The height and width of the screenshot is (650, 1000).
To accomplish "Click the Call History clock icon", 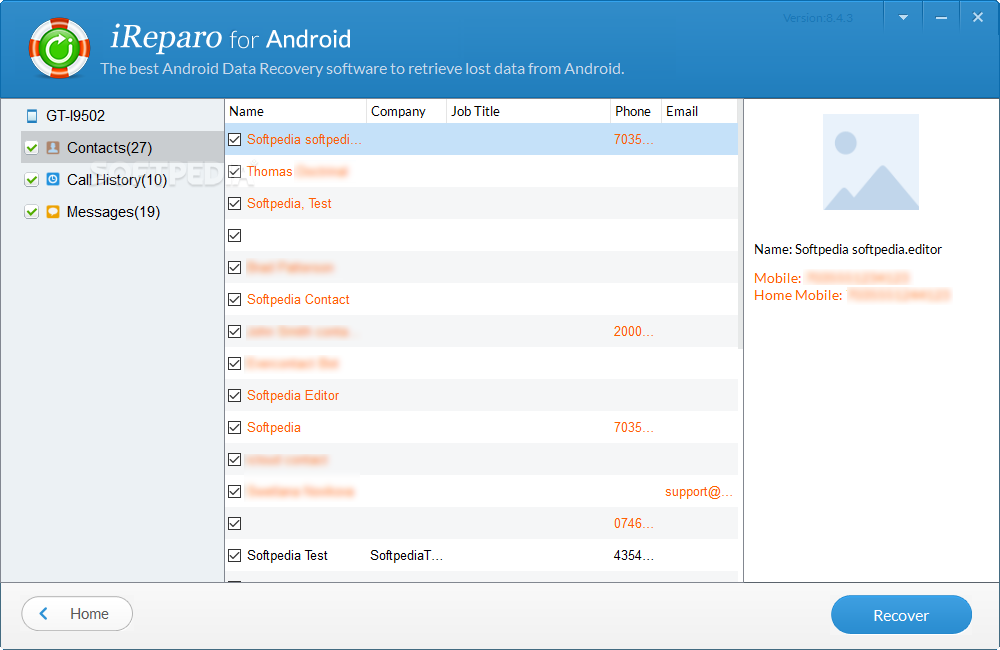I will 53,179.
